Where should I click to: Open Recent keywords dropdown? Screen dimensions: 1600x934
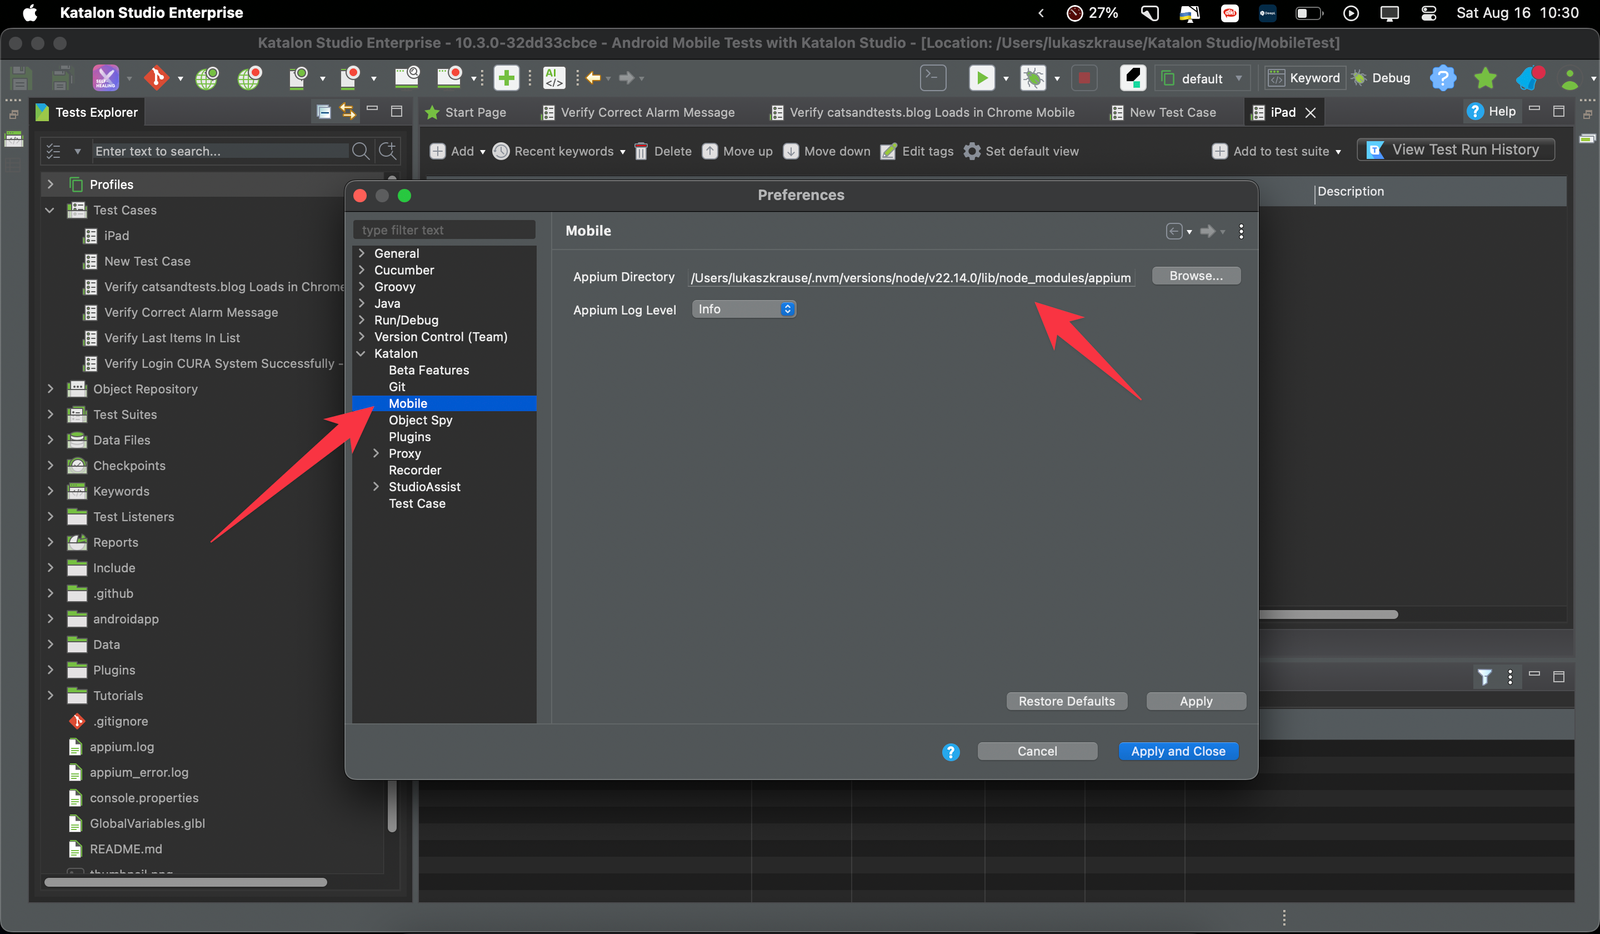(x=559, y=151)
